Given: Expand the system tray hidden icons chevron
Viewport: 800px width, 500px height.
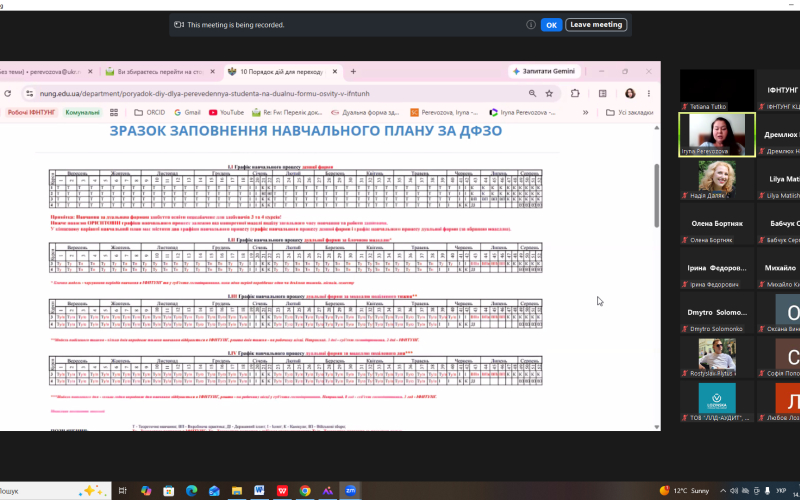Looking at the screenshot, I should tap(723, 491).
